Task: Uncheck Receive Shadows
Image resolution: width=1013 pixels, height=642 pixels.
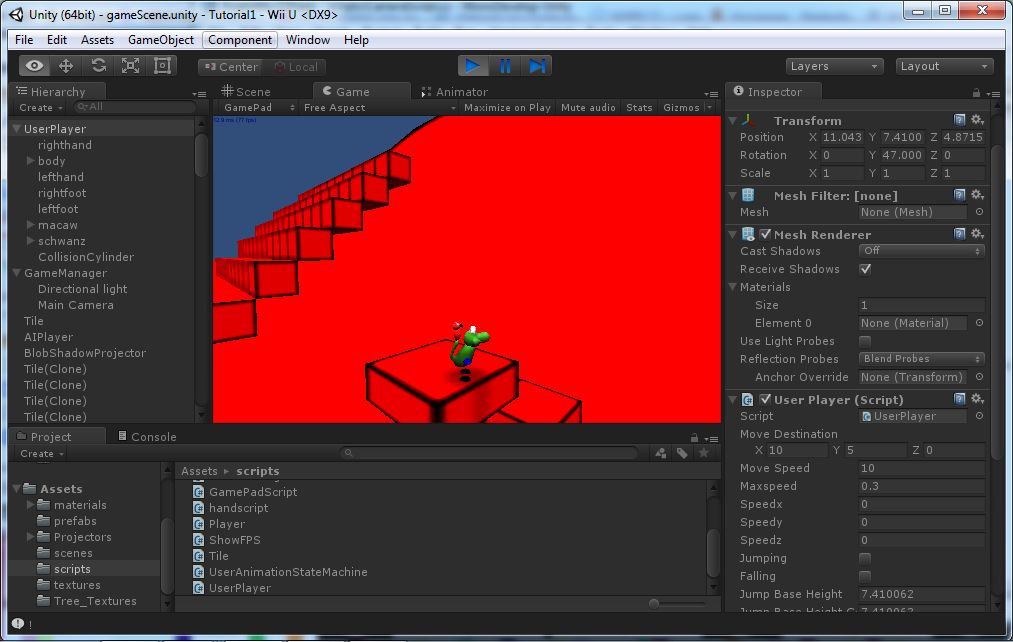Action: click(x=865, y=269)
